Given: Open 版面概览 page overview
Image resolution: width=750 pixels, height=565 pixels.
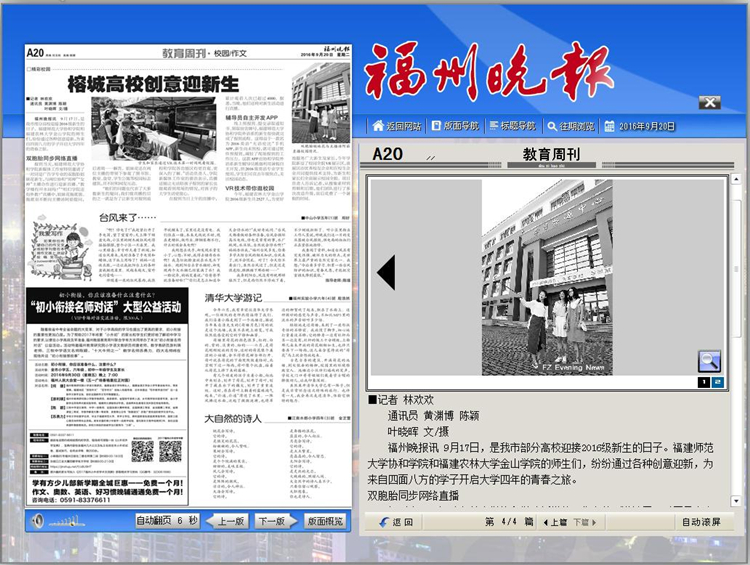Looking at the screenshot, I should (325, 521).
